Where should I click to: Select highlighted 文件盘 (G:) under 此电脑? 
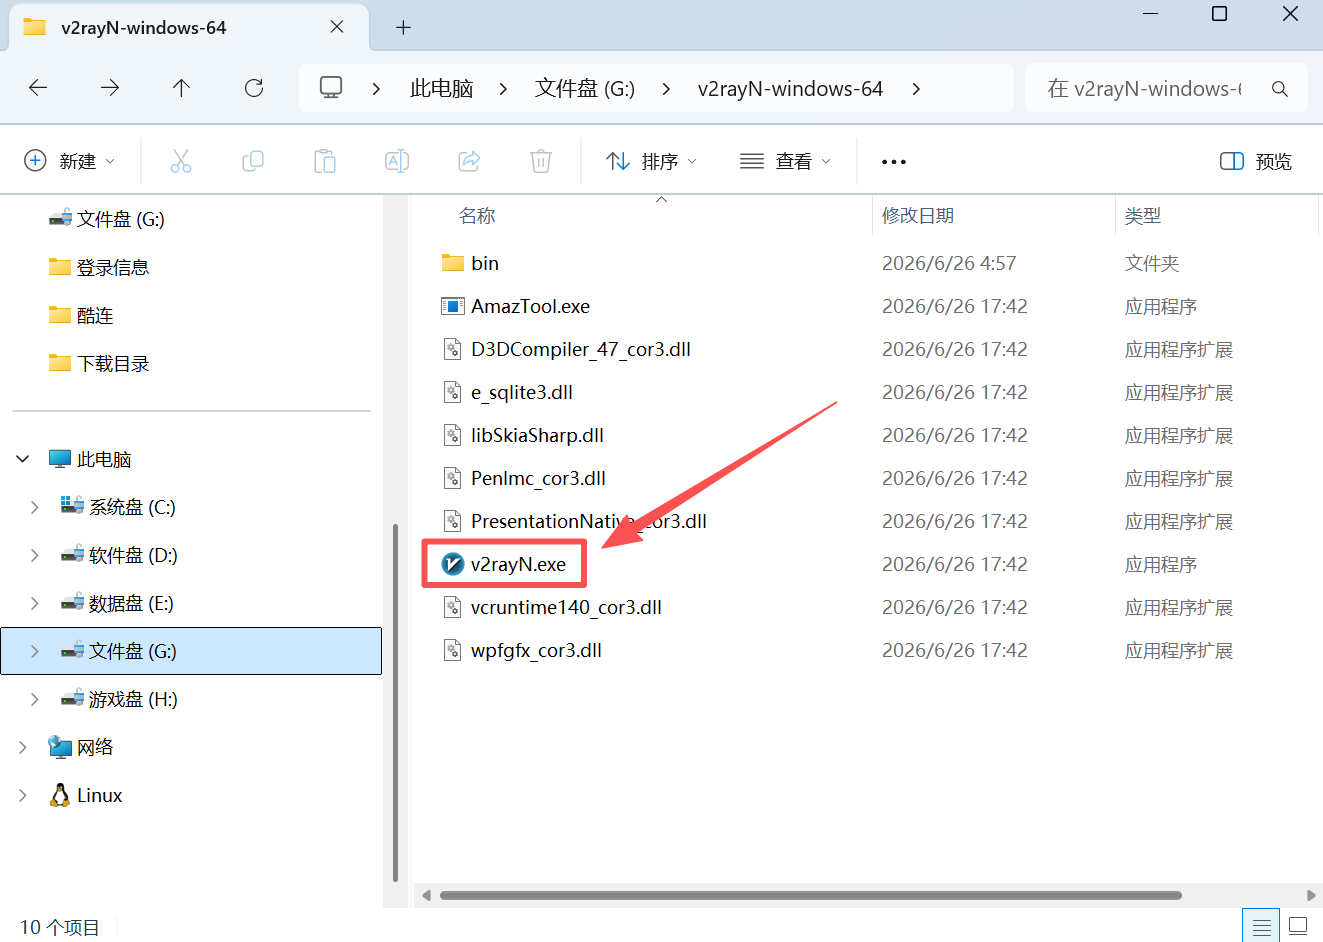coord(191,651)
